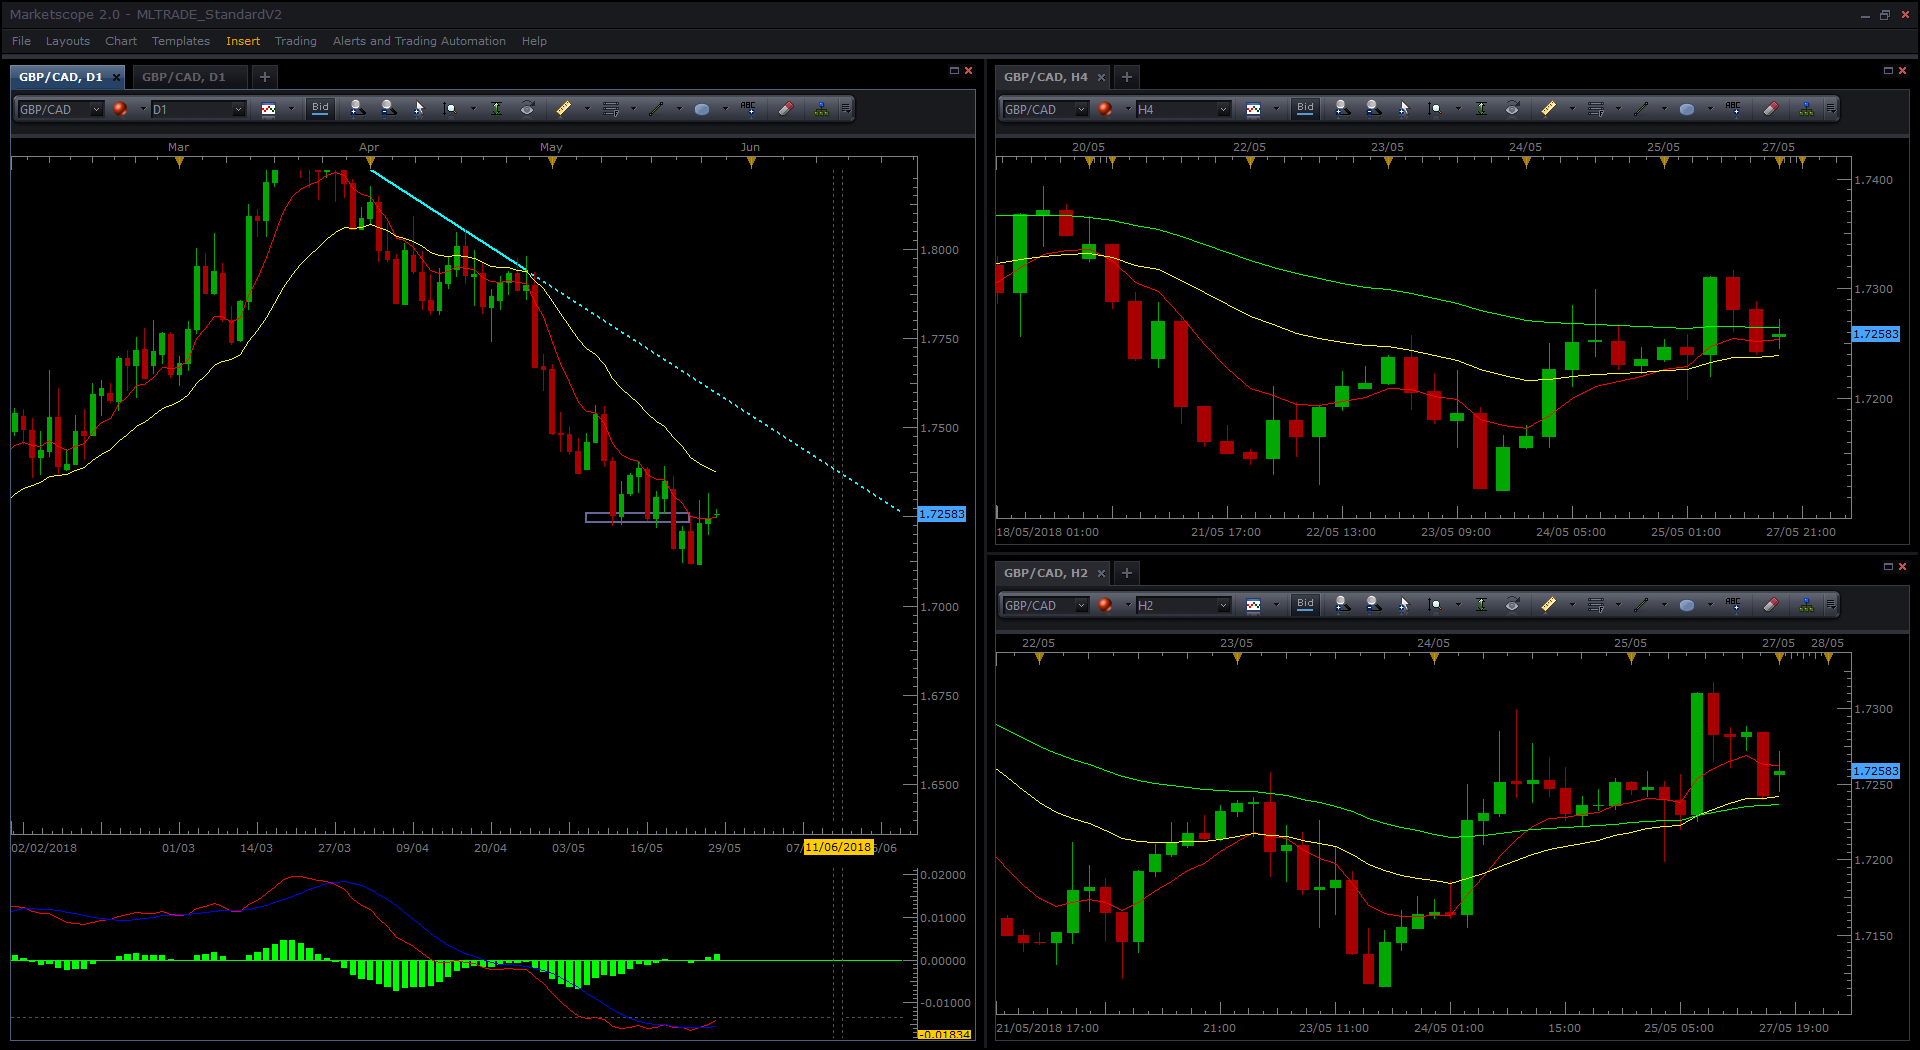The height and width of the screenshot is (1050, 1920).
Task: Click the add indicator icon in D1 toolbar
Action: click(x=357, y=108)
